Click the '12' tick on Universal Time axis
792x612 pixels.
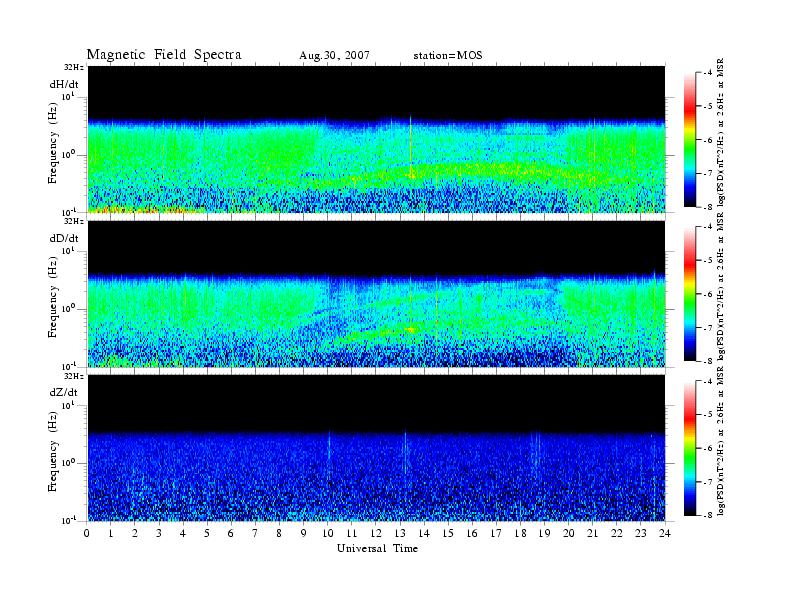(376, 533)
